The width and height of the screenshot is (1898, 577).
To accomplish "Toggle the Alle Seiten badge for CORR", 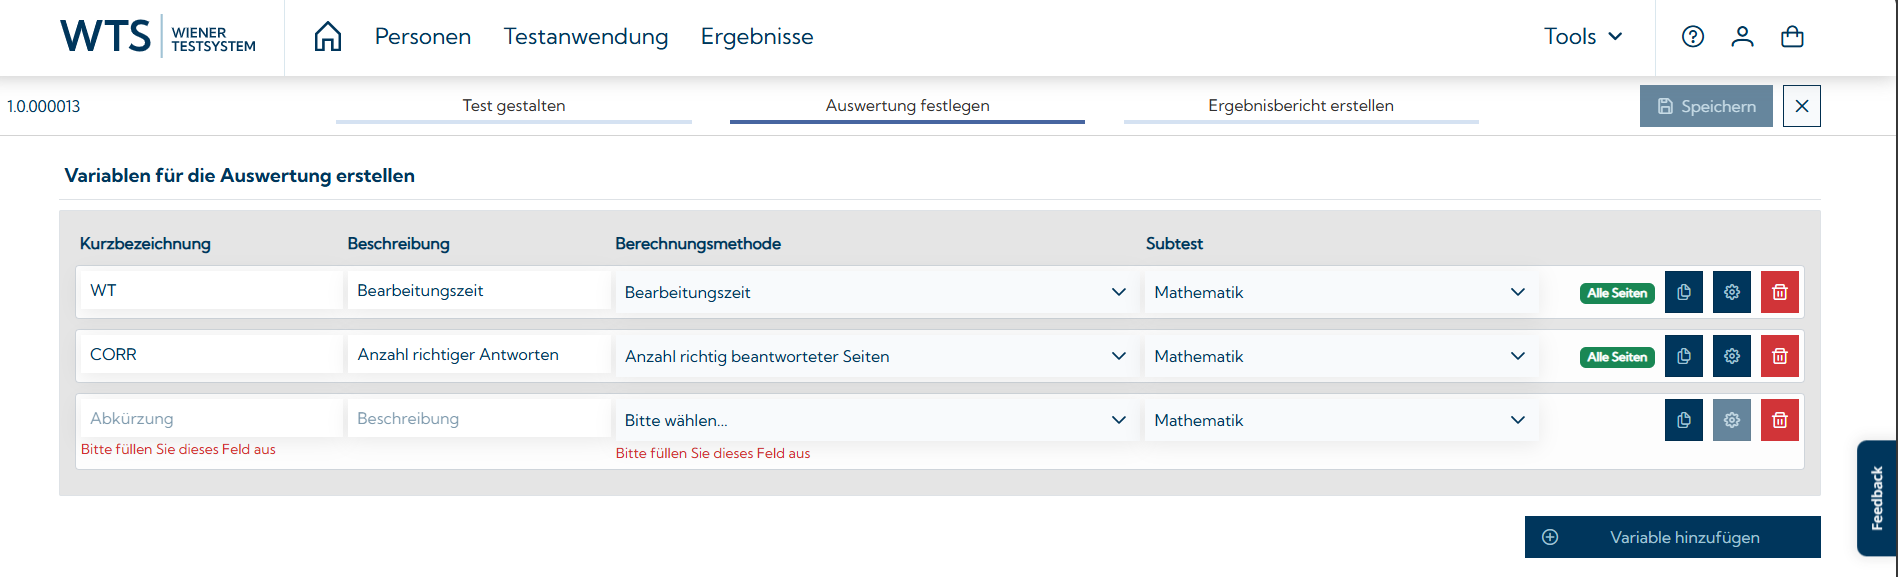I will (1617, 357).
